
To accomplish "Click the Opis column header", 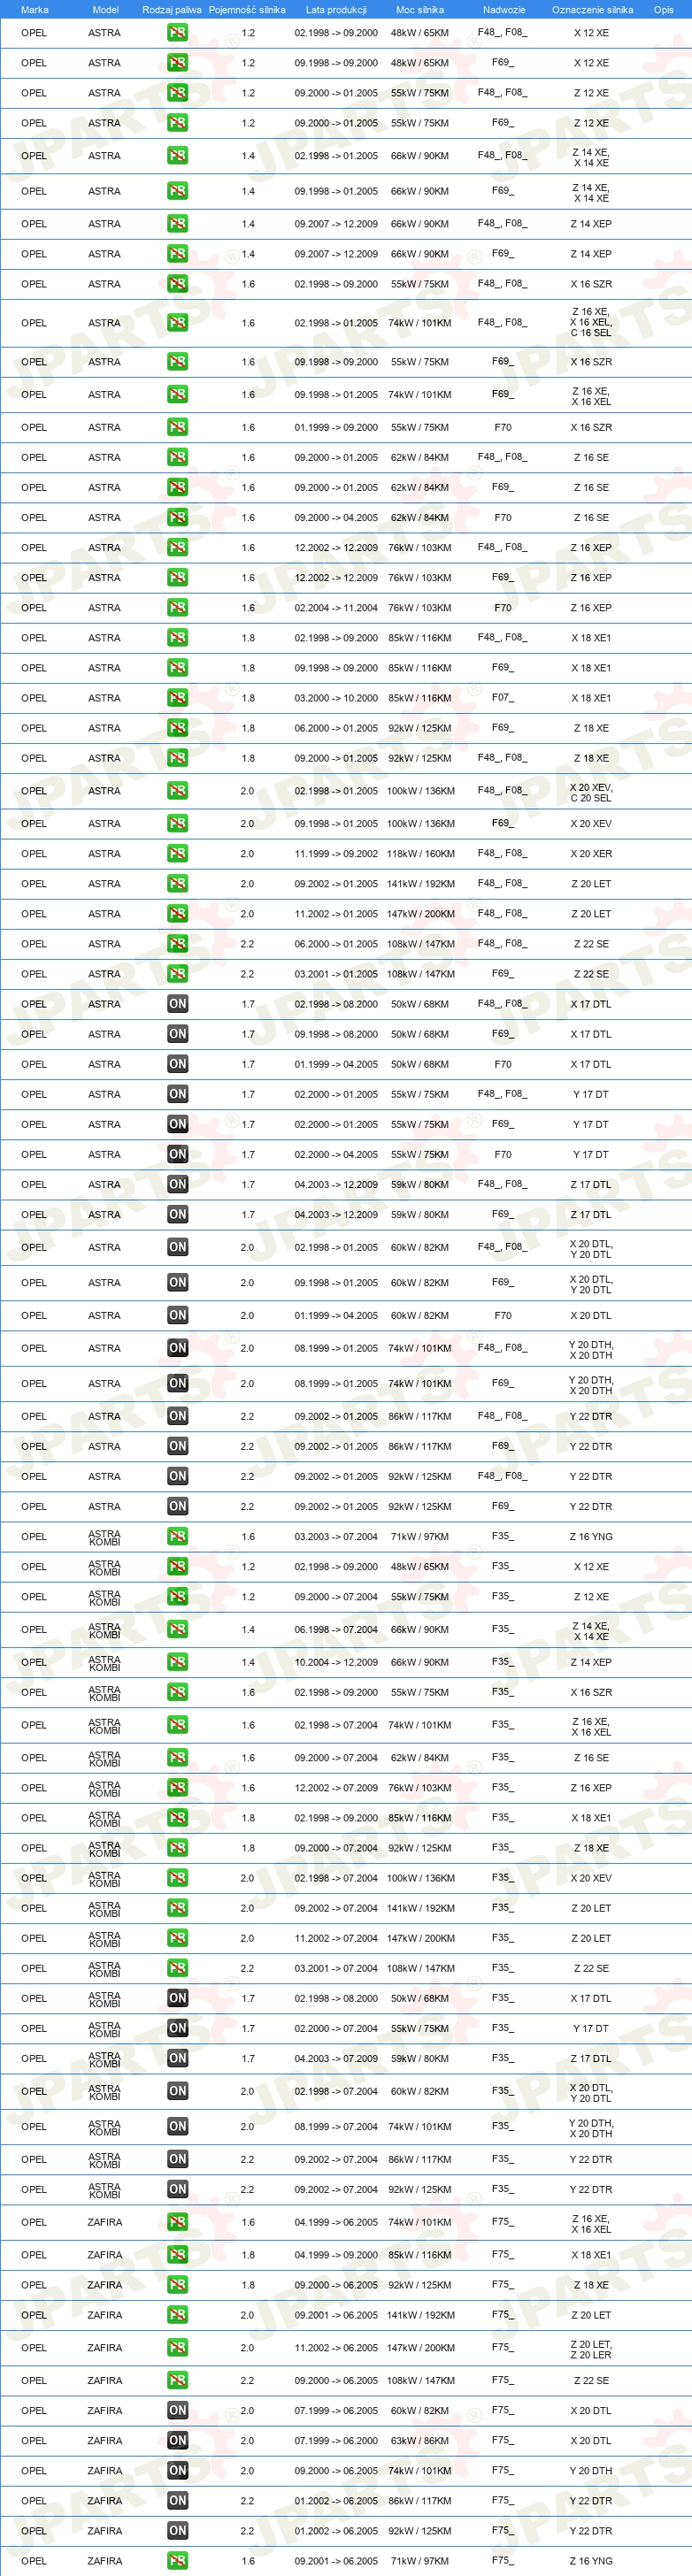I will (663, 10).
